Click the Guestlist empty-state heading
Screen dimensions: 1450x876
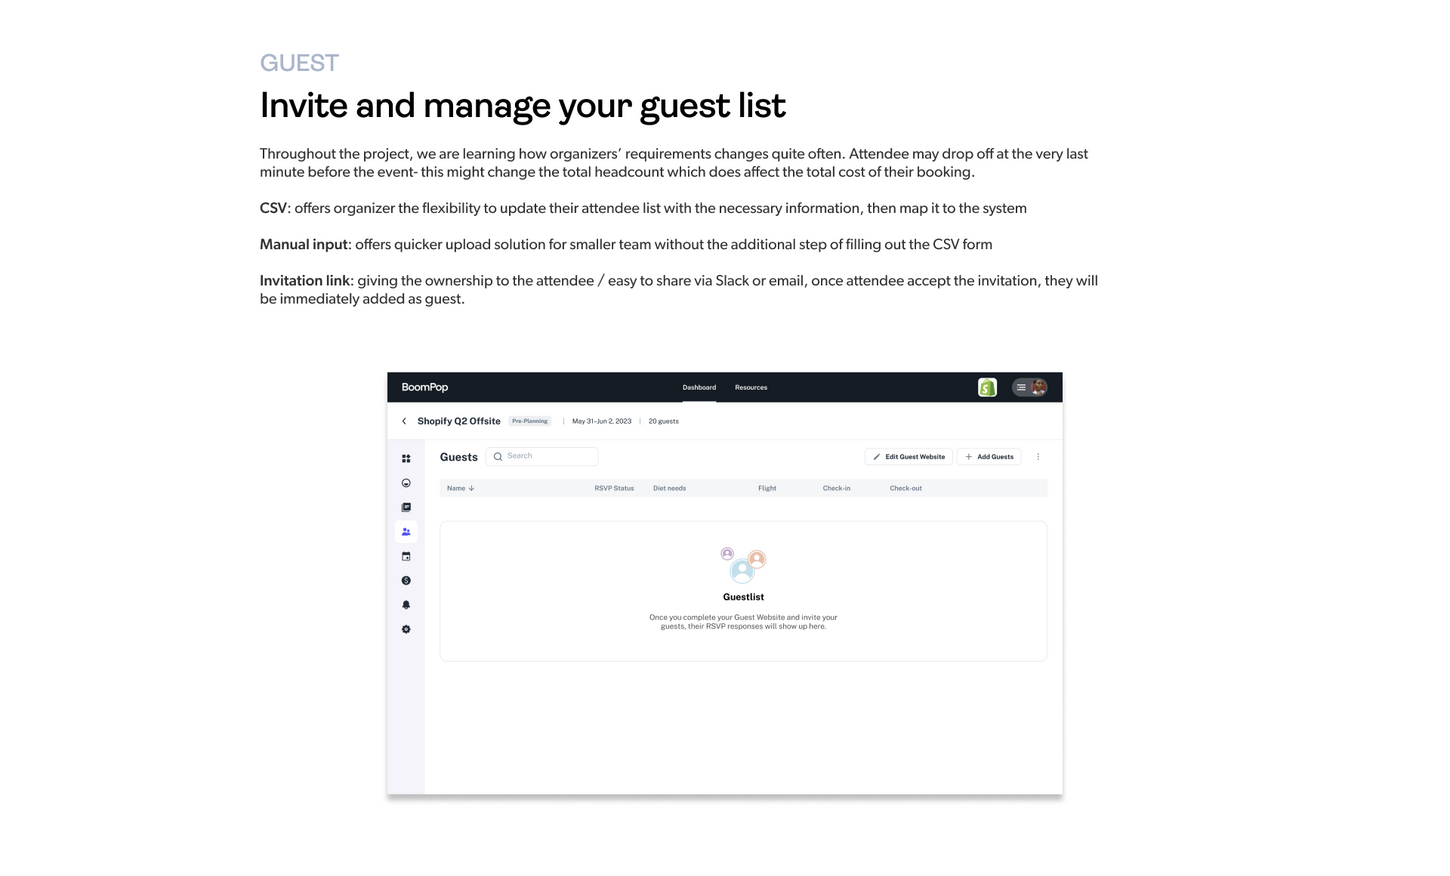743,597
